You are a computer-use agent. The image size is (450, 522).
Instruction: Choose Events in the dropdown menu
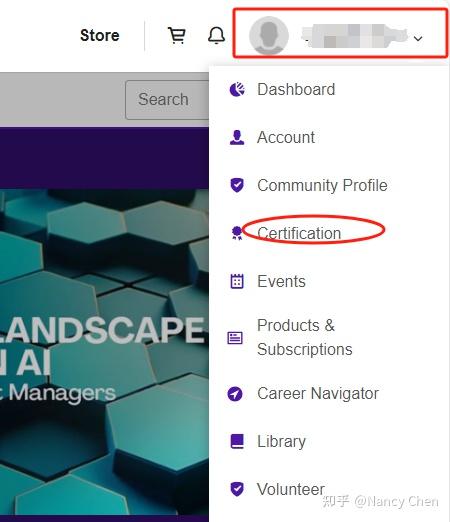tap(281, 281)
